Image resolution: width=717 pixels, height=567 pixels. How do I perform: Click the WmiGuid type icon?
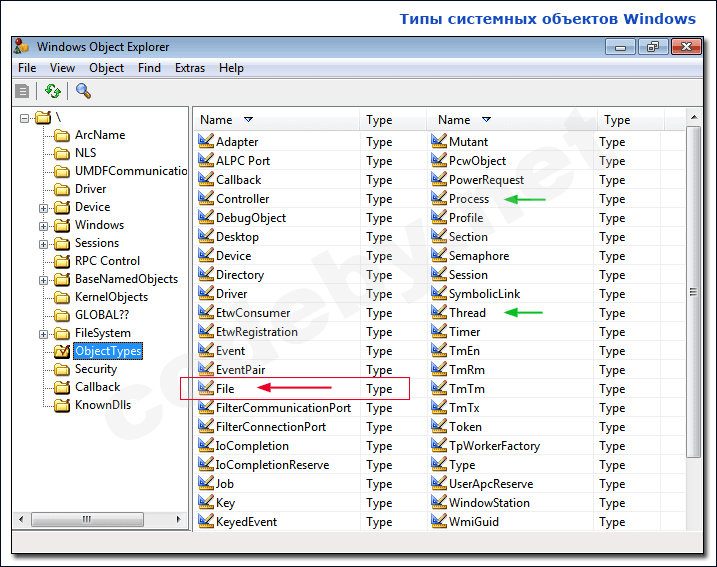(439, 521)
